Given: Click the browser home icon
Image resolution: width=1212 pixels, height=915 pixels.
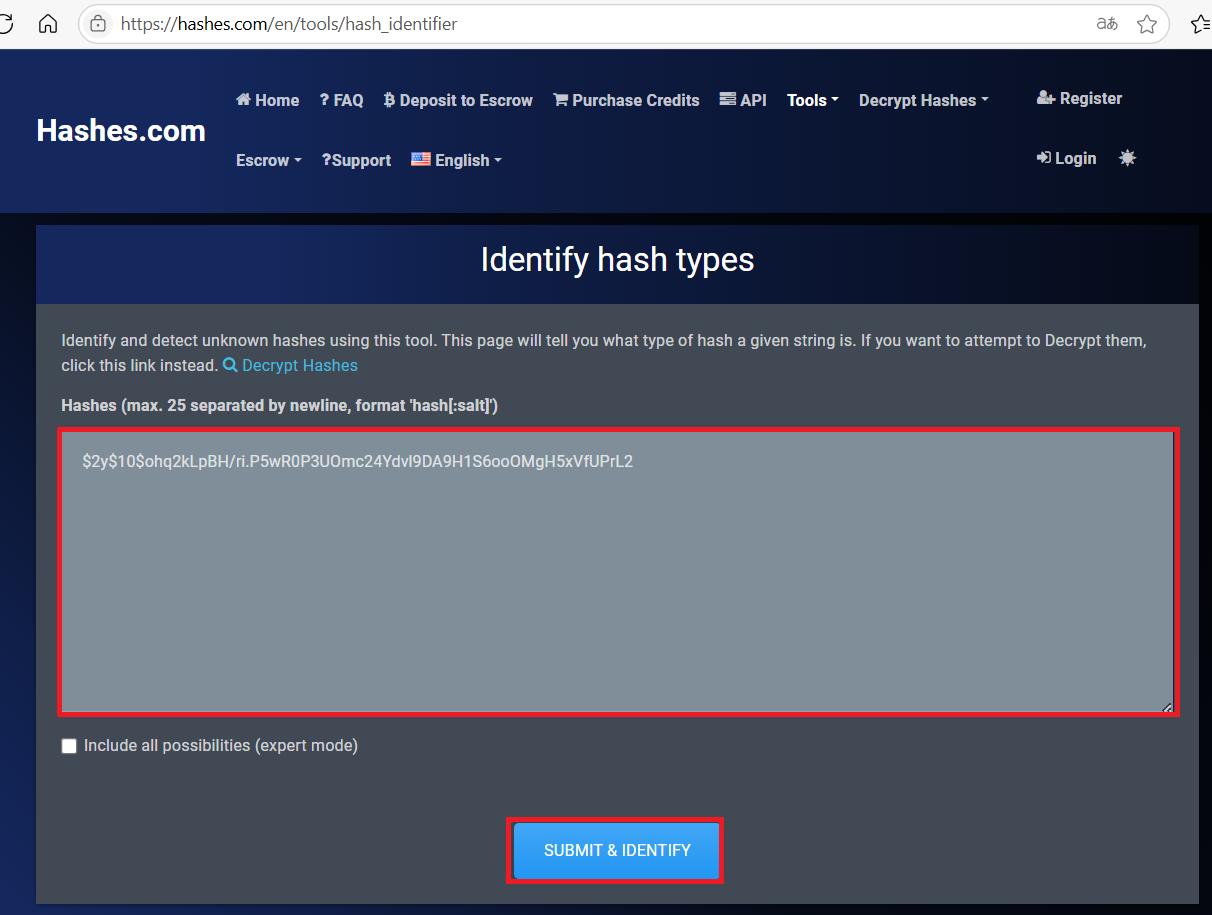Looking at the screenshot, I should (47, 24).
